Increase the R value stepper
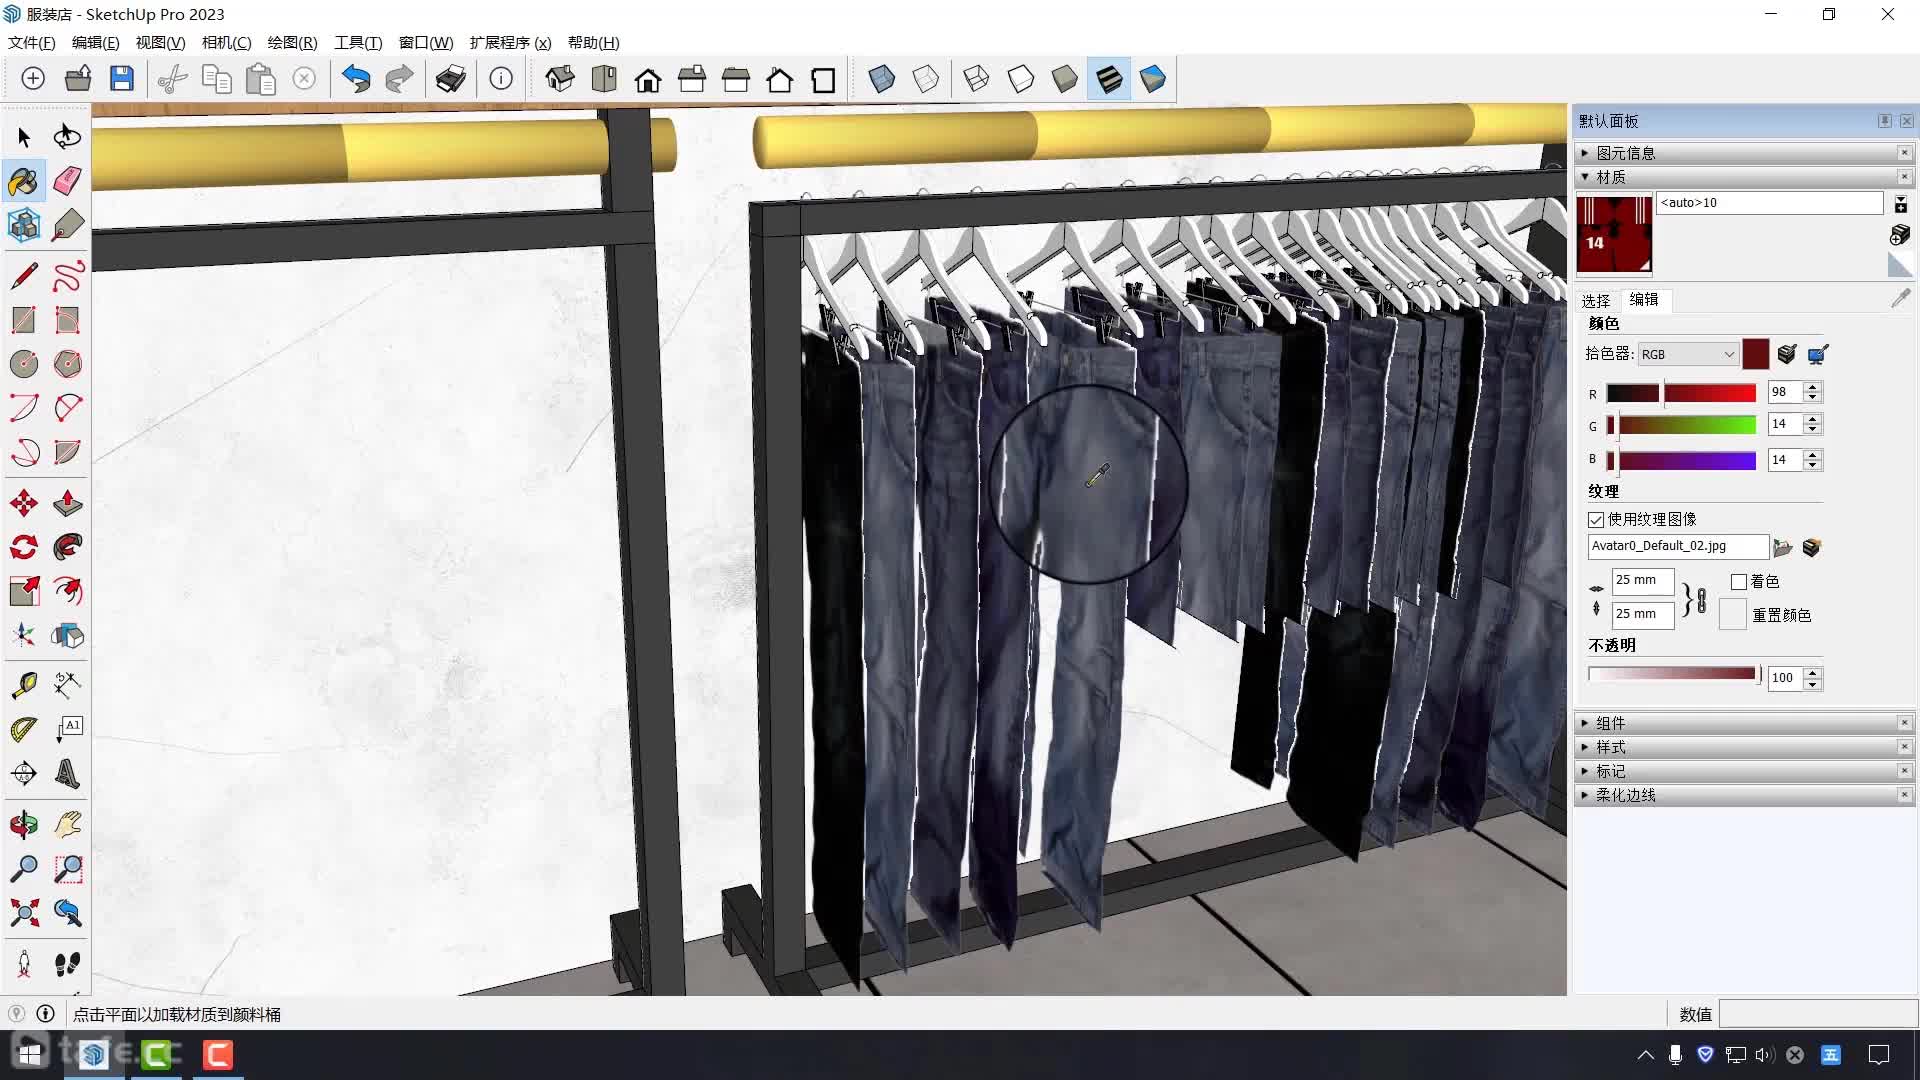The width and height of the screenshot is (1920, 1080). (1813, 387)
